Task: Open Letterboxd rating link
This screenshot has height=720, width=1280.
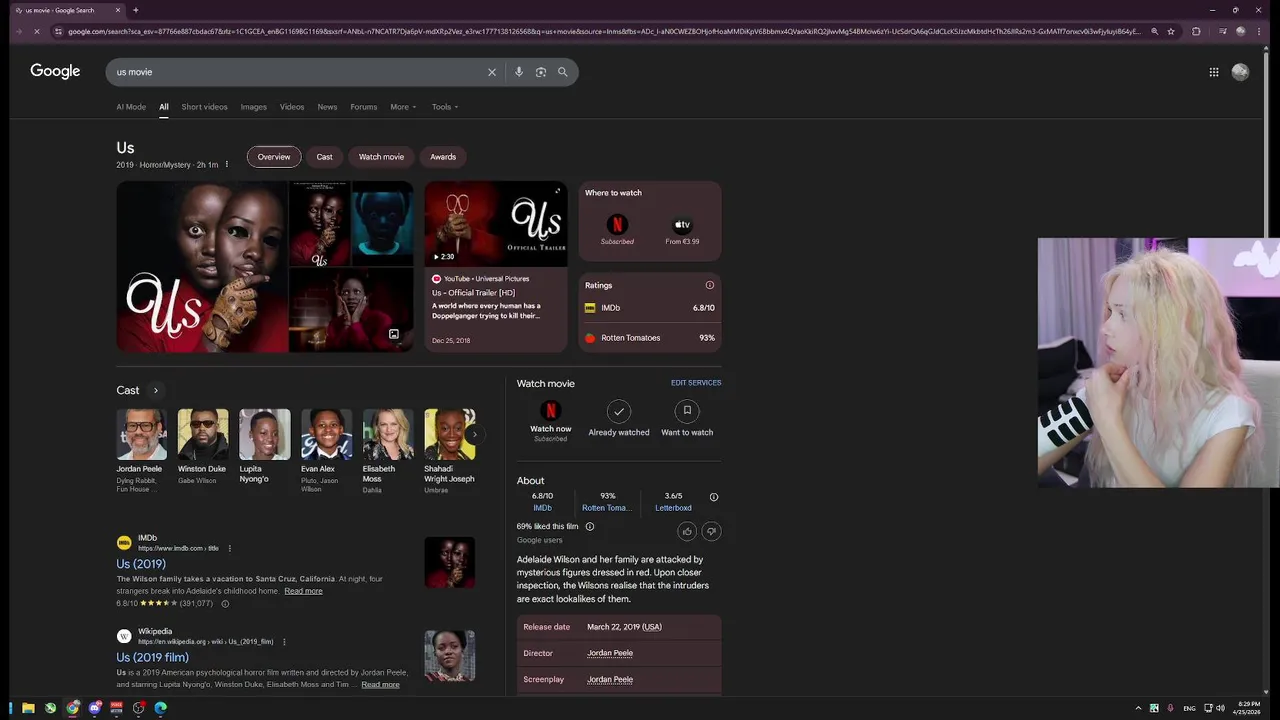Action: 673,508
